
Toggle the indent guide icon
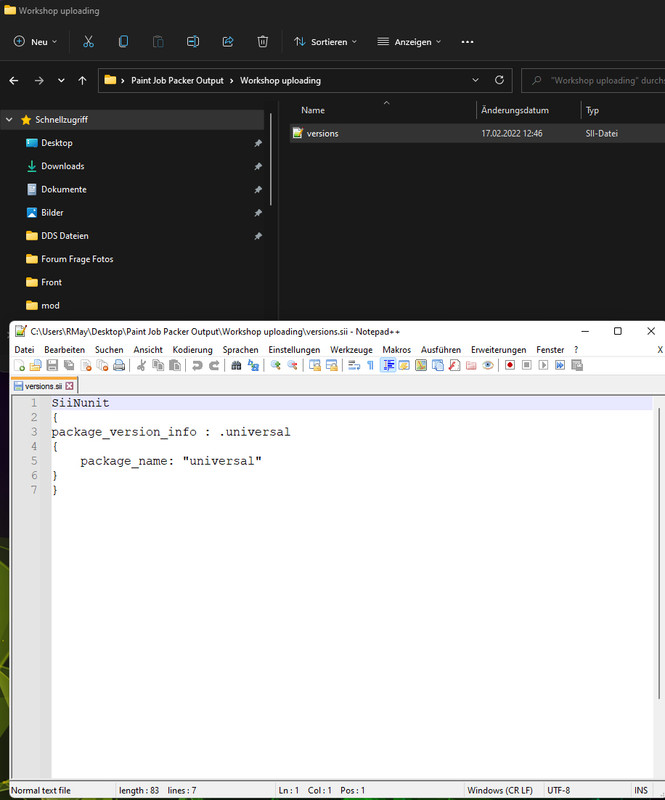pos(388,365)
